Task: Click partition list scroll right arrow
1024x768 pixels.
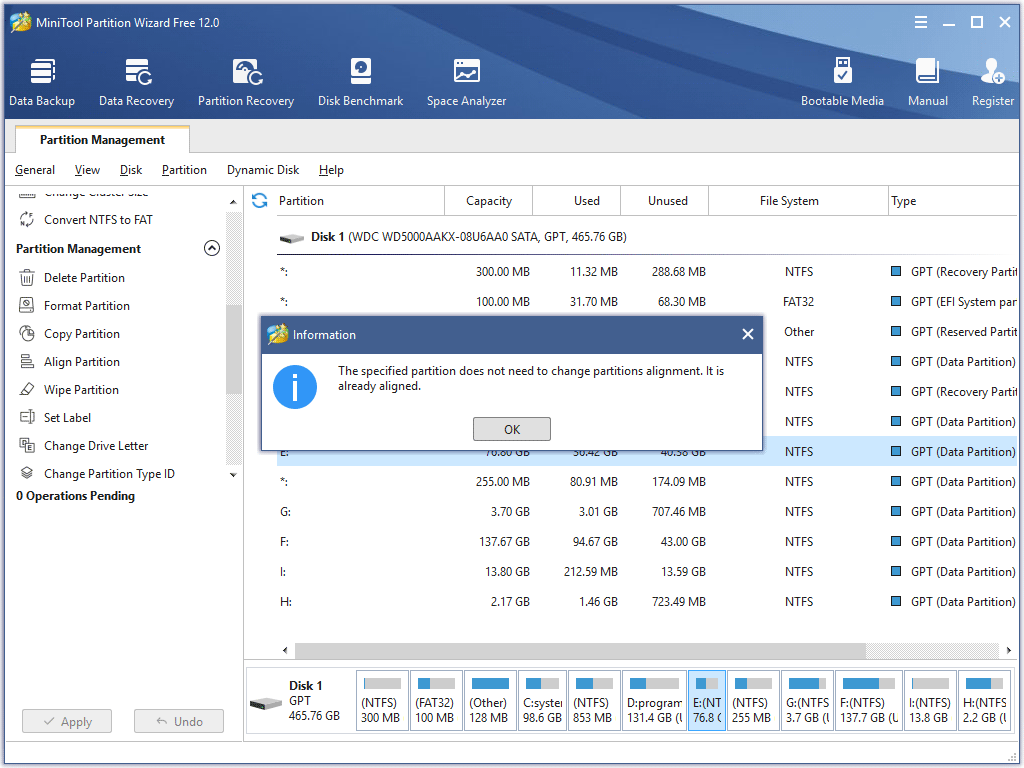Action: 1008,650
